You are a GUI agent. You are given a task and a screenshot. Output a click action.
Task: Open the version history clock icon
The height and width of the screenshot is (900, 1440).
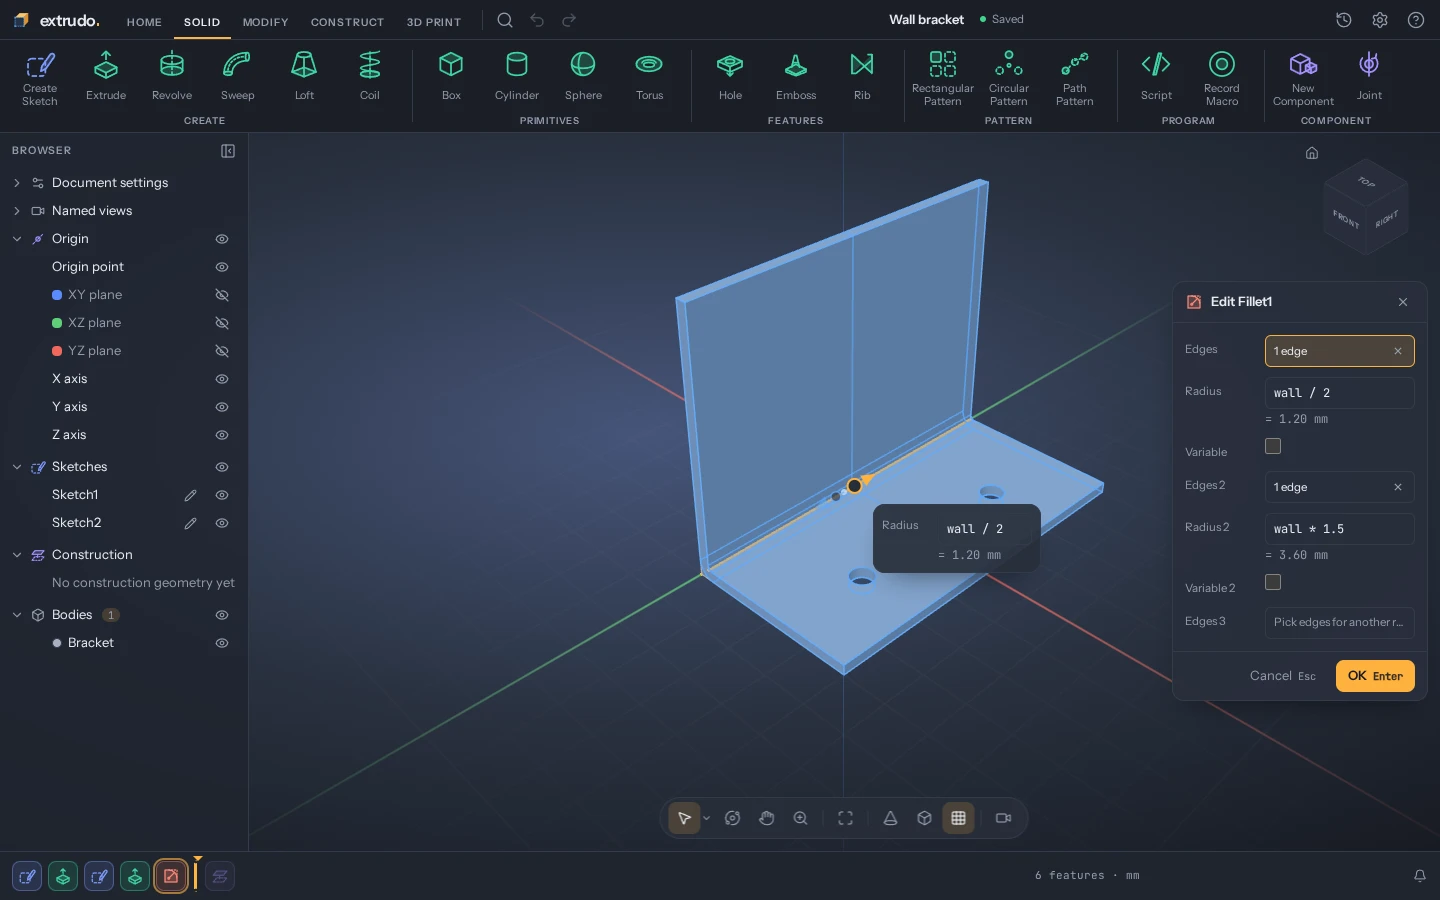[1344, 20]
